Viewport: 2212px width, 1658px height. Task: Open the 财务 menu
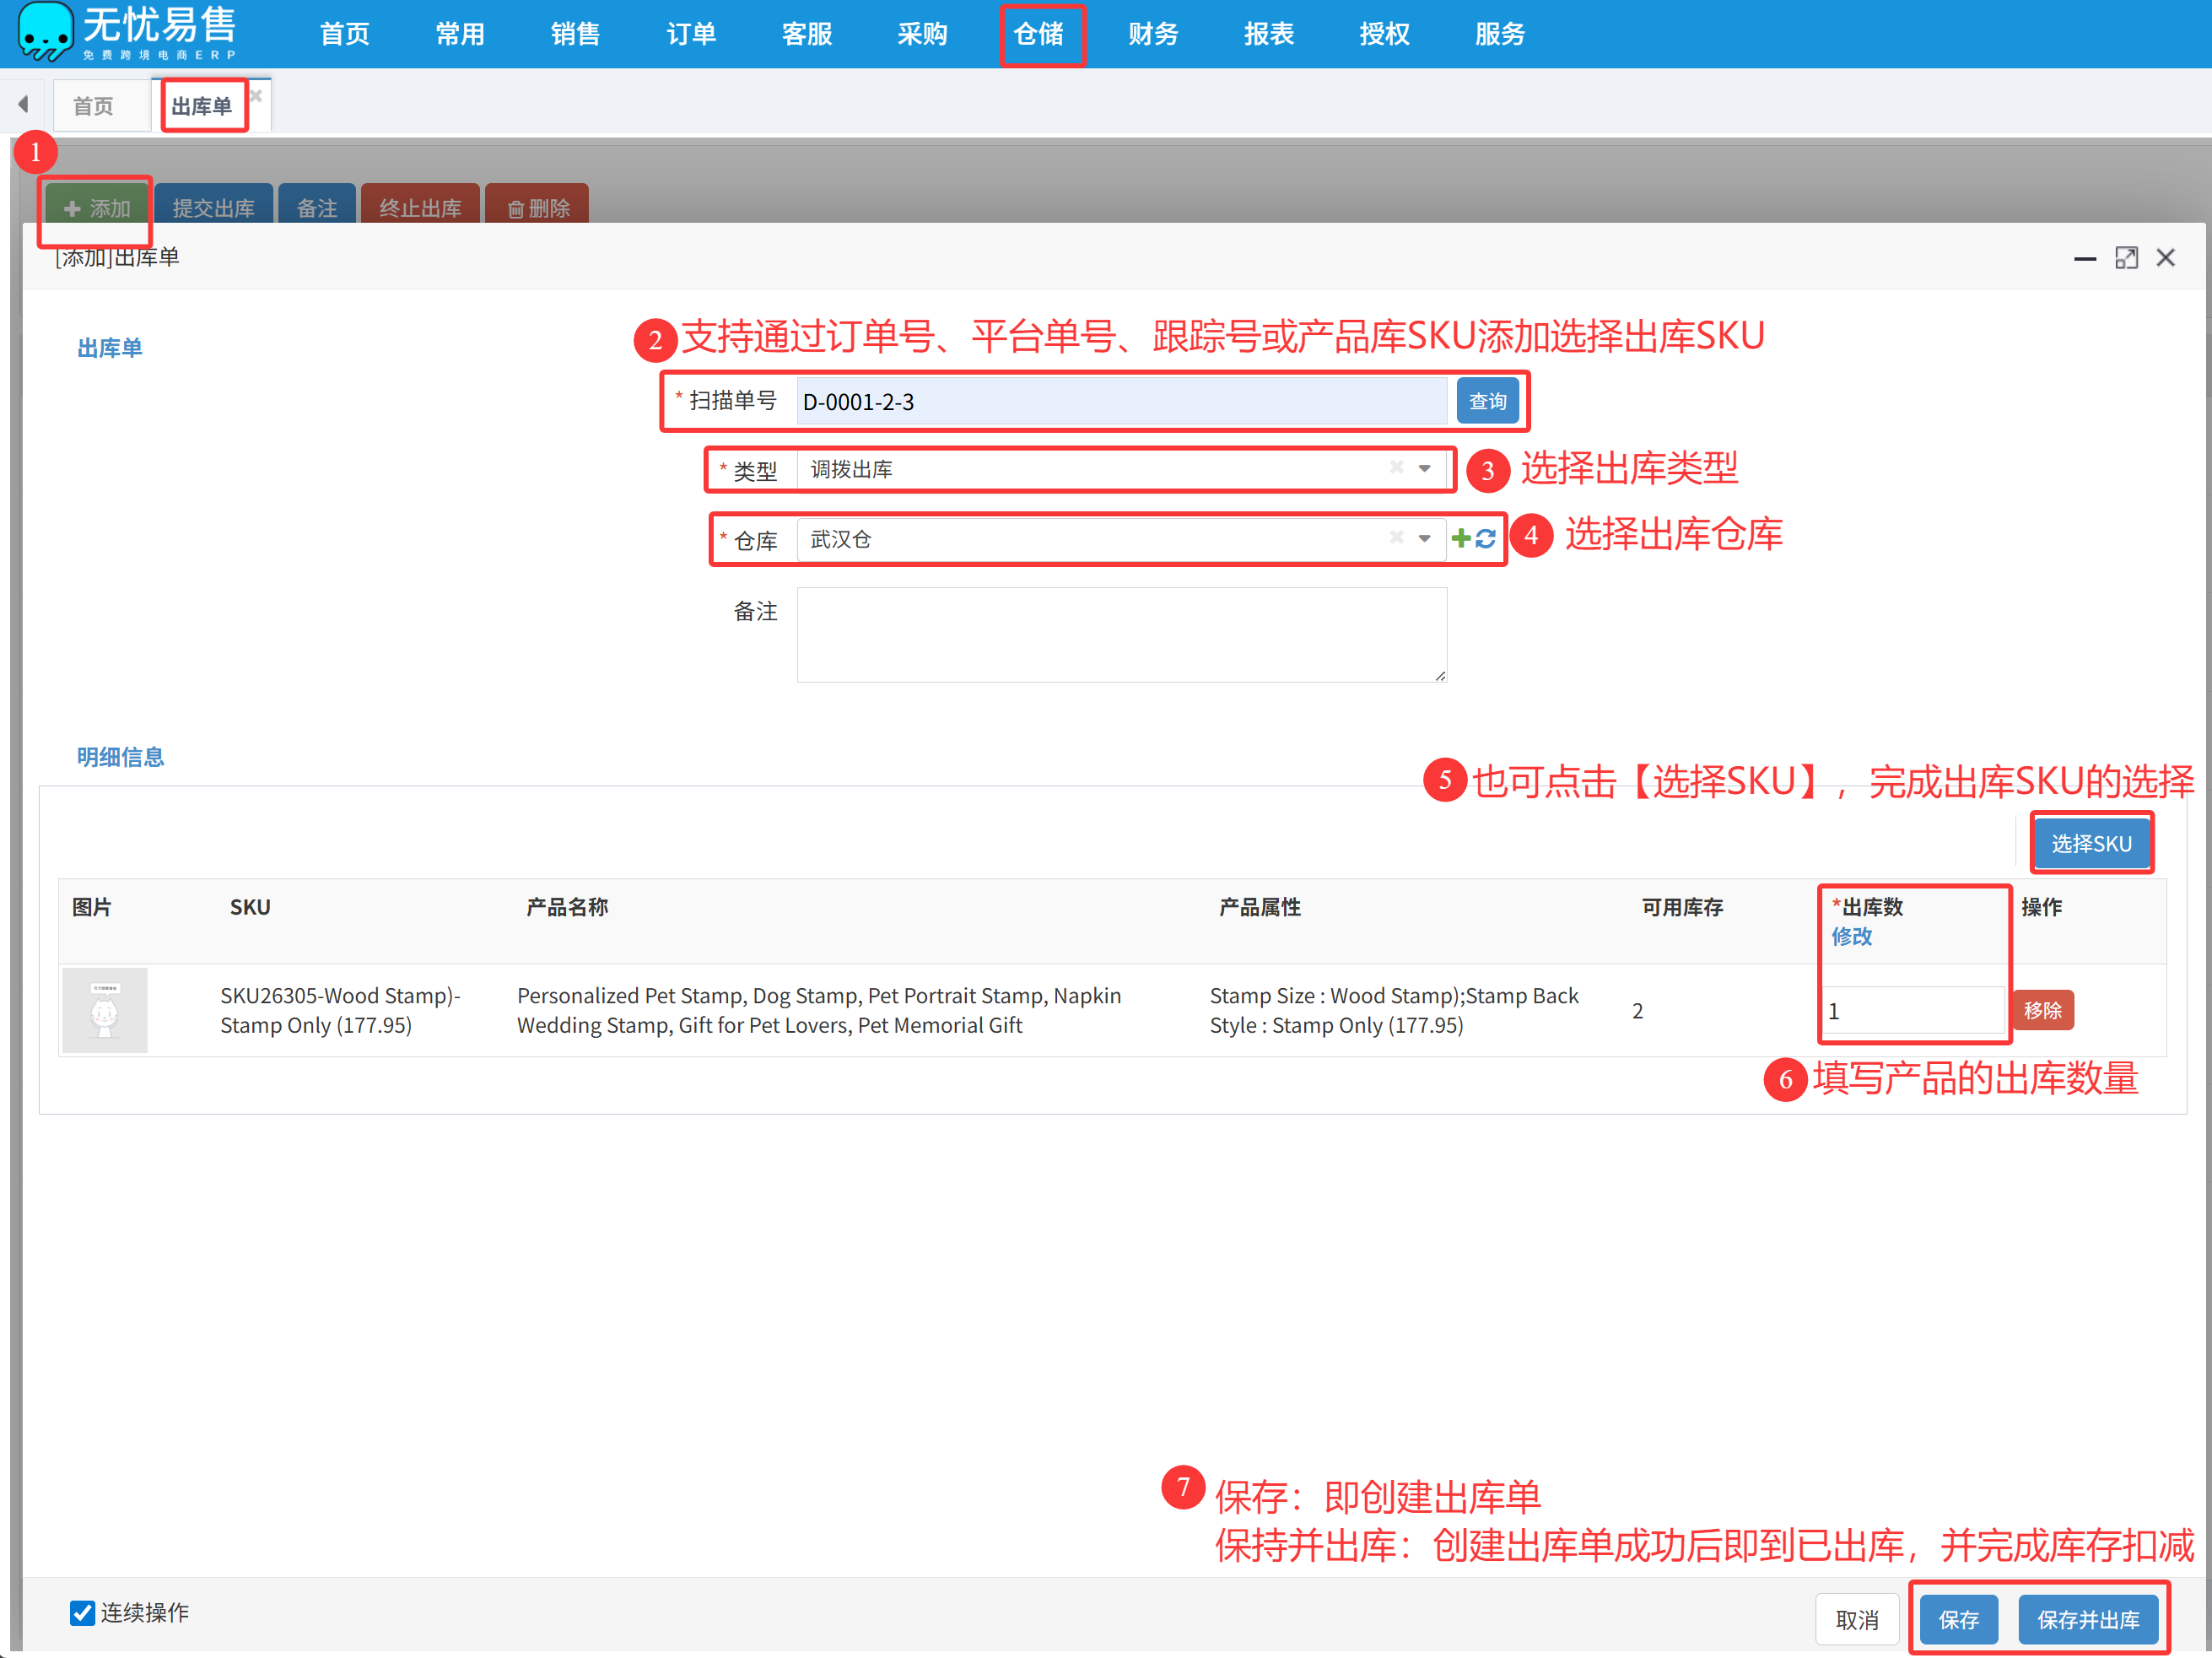(1153, 34)
